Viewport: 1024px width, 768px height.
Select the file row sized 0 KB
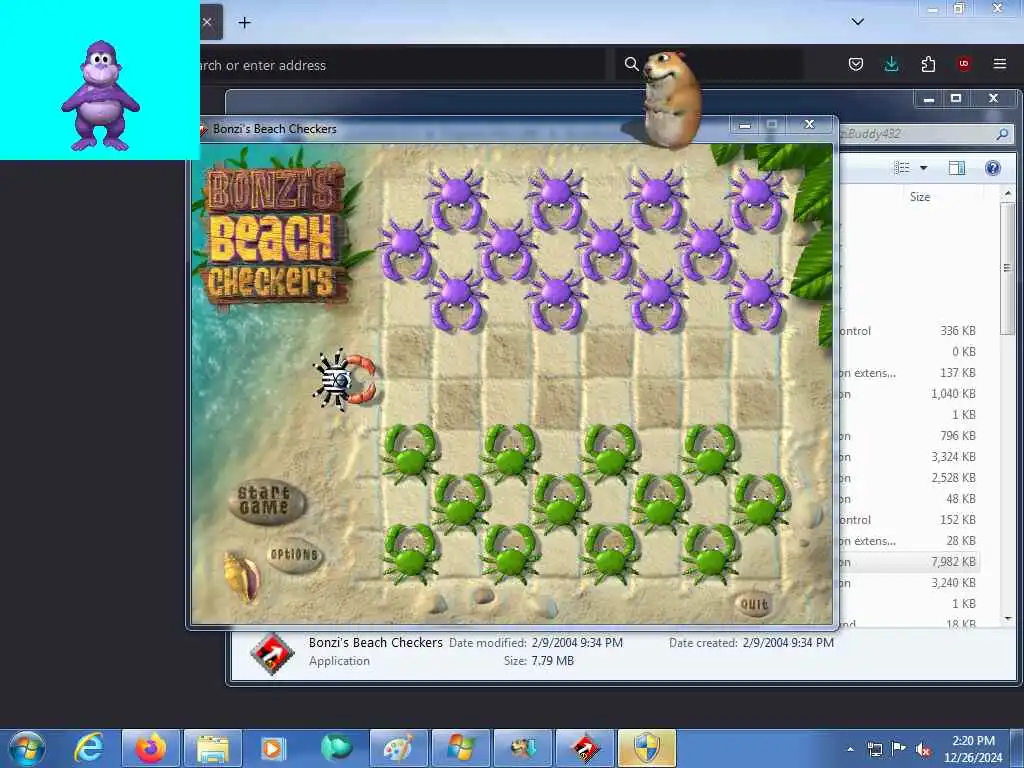[x=910, y=351]
